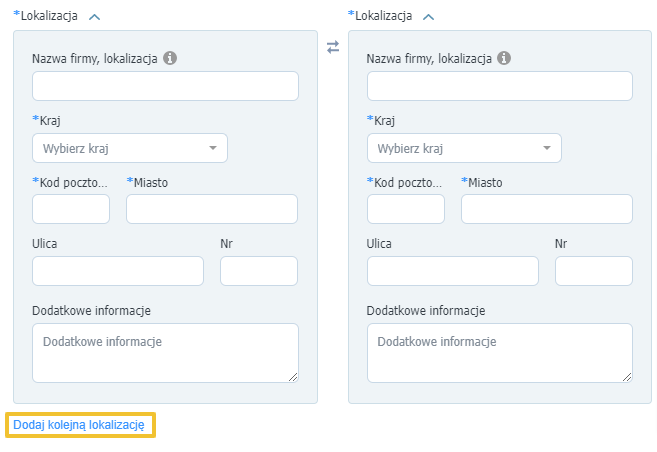
Task: Open left Wybierz kraj dropdown
Action: (x=130, y=148)
